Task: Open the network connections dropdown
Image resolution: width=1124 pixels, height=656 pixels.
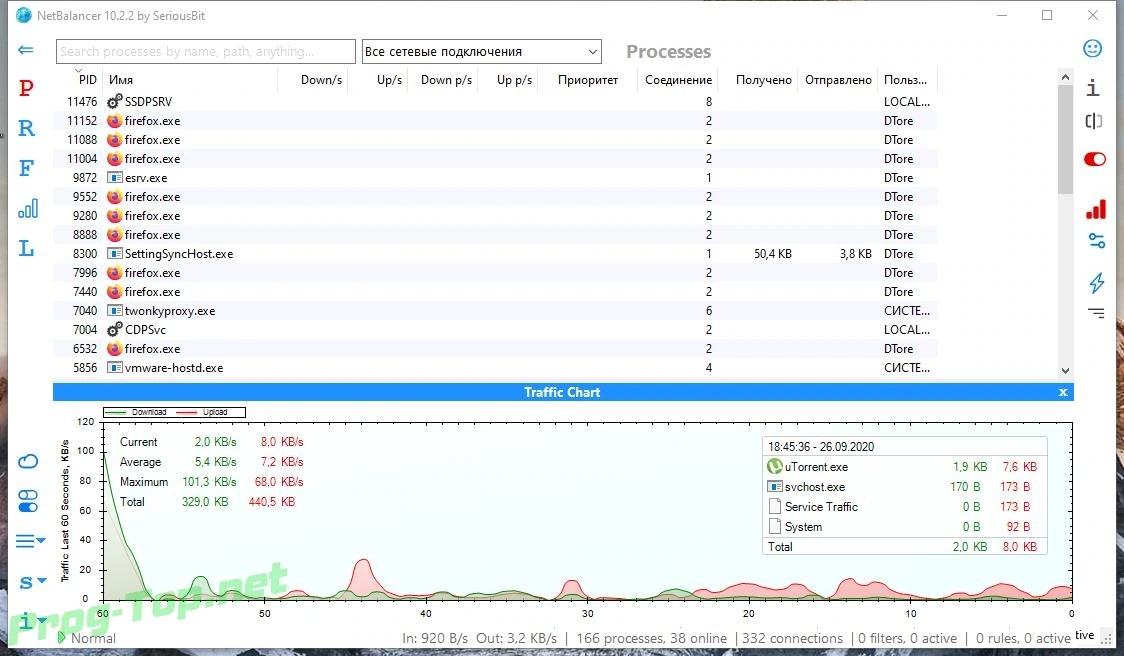Action: tap(482, 52)
